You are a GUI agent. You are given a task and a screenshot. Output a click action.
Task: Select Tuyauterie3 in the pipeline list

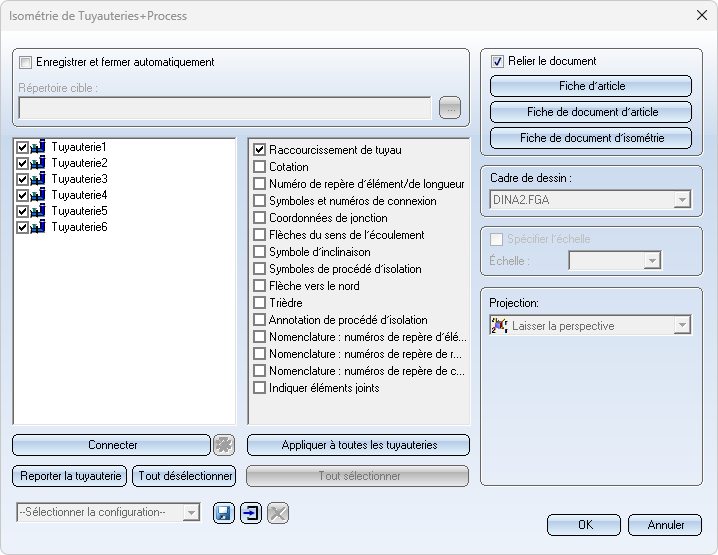pos(79,179)
